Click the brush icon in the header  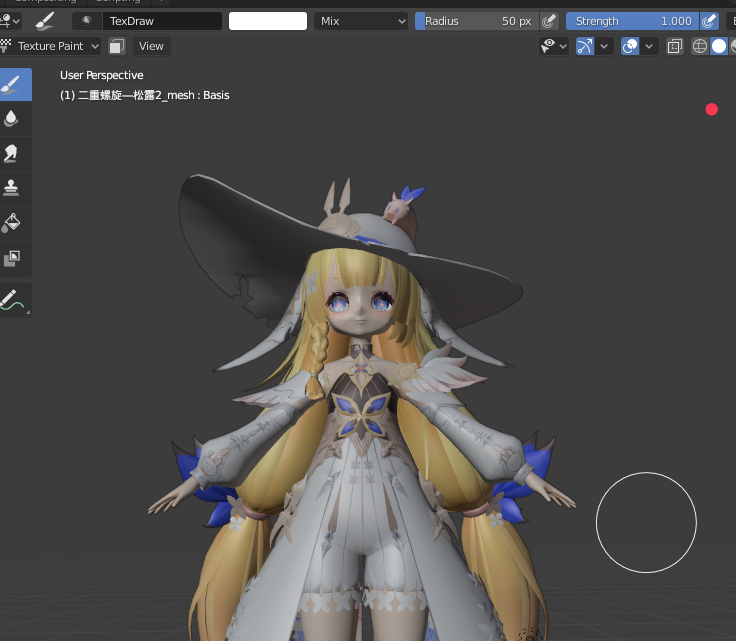pos(46,21)
